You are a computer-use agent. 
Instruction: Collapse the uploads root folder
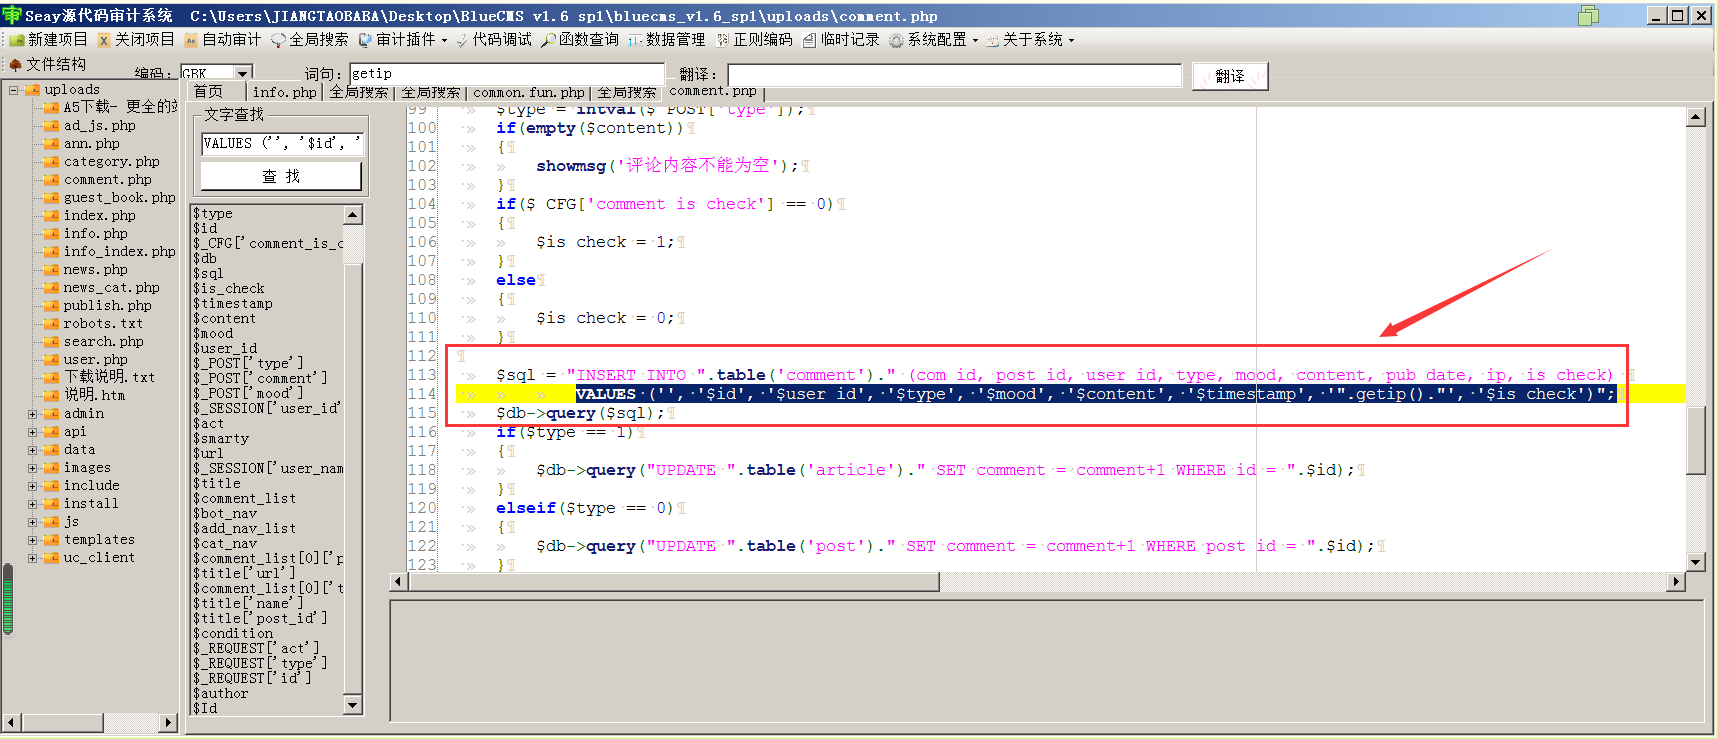click(x=13, y=90)
